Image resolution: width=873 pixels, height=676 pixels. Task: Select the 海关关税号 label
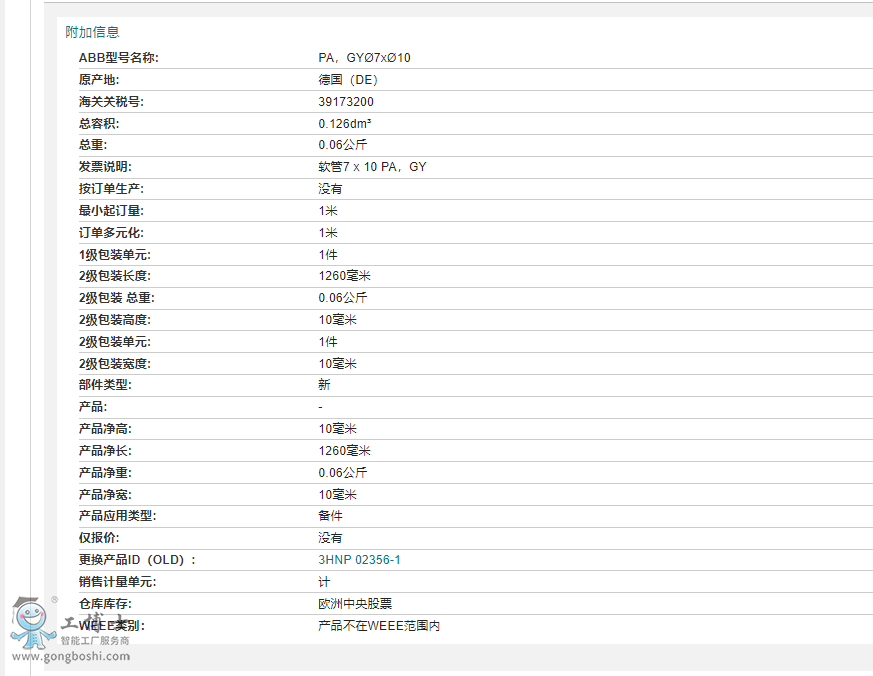pyautogui.click(x=111, y=102)
